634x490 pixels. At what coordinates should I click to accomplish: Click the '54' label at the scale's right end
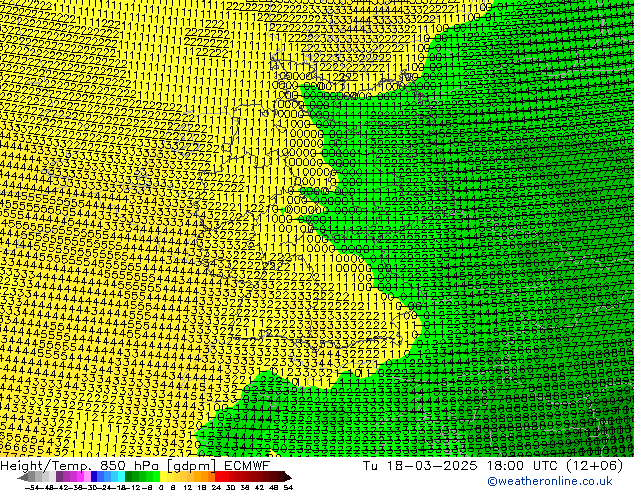pos(288,487)
